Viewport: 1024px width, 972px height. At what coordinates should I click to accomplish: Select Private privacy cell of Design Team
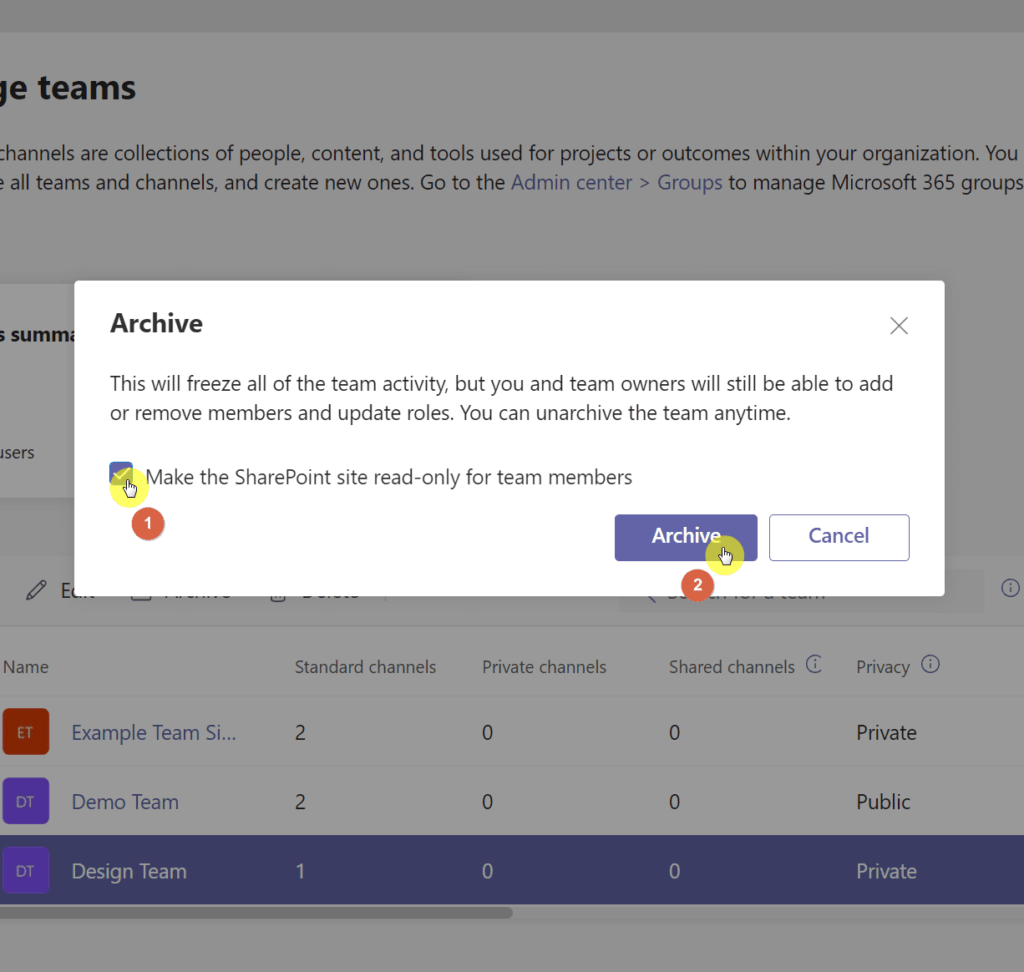click(886, 871)
